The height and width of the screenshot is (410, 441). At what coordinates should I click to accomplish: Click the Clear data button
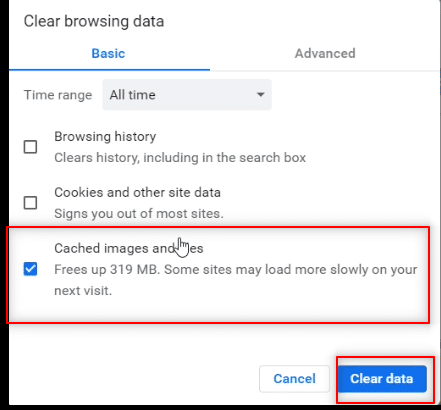coord(382,379)
